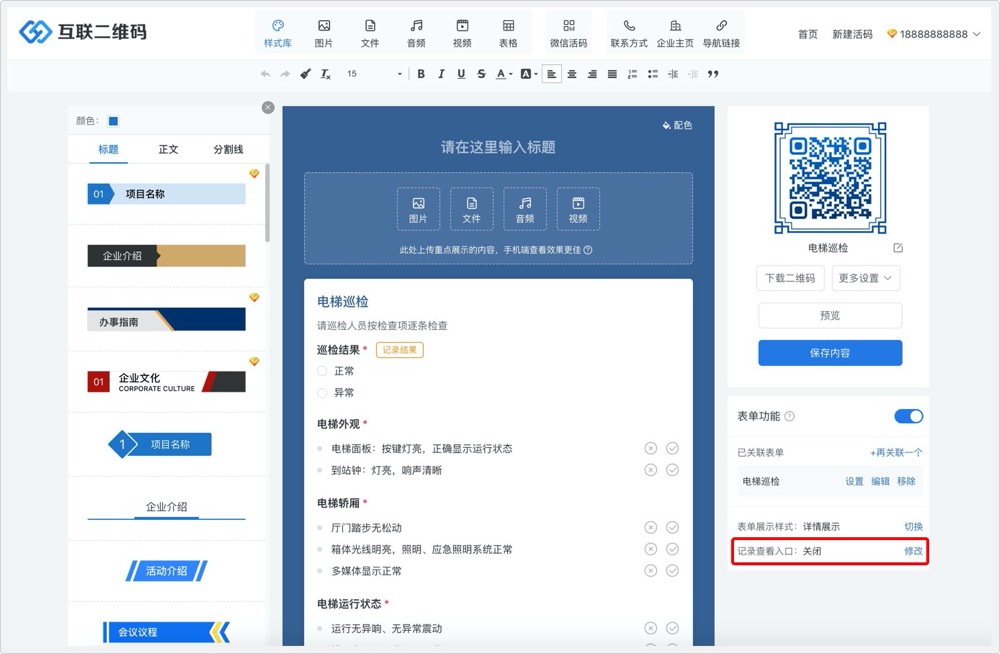
Task: Switch to the 正文 style tab
Action: coord(168,149)
